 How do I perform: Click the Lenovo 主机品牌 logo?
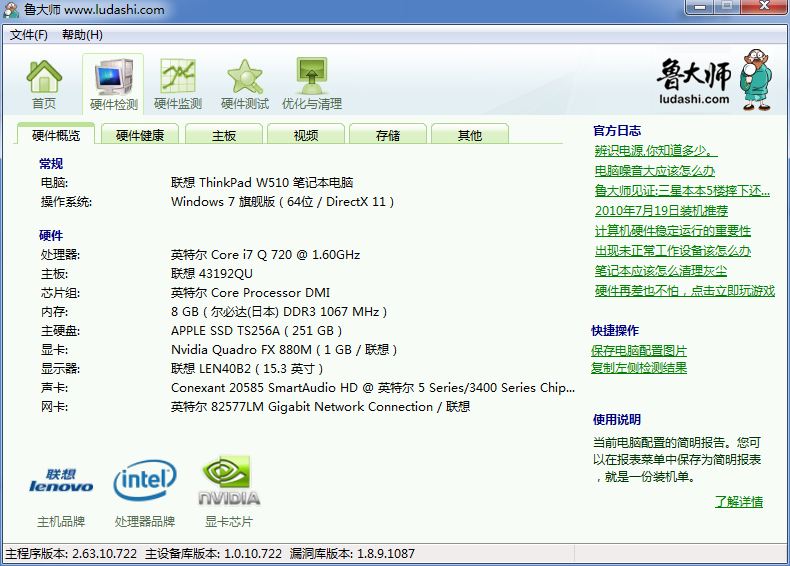pyautogui.click(x=61, y=481)
